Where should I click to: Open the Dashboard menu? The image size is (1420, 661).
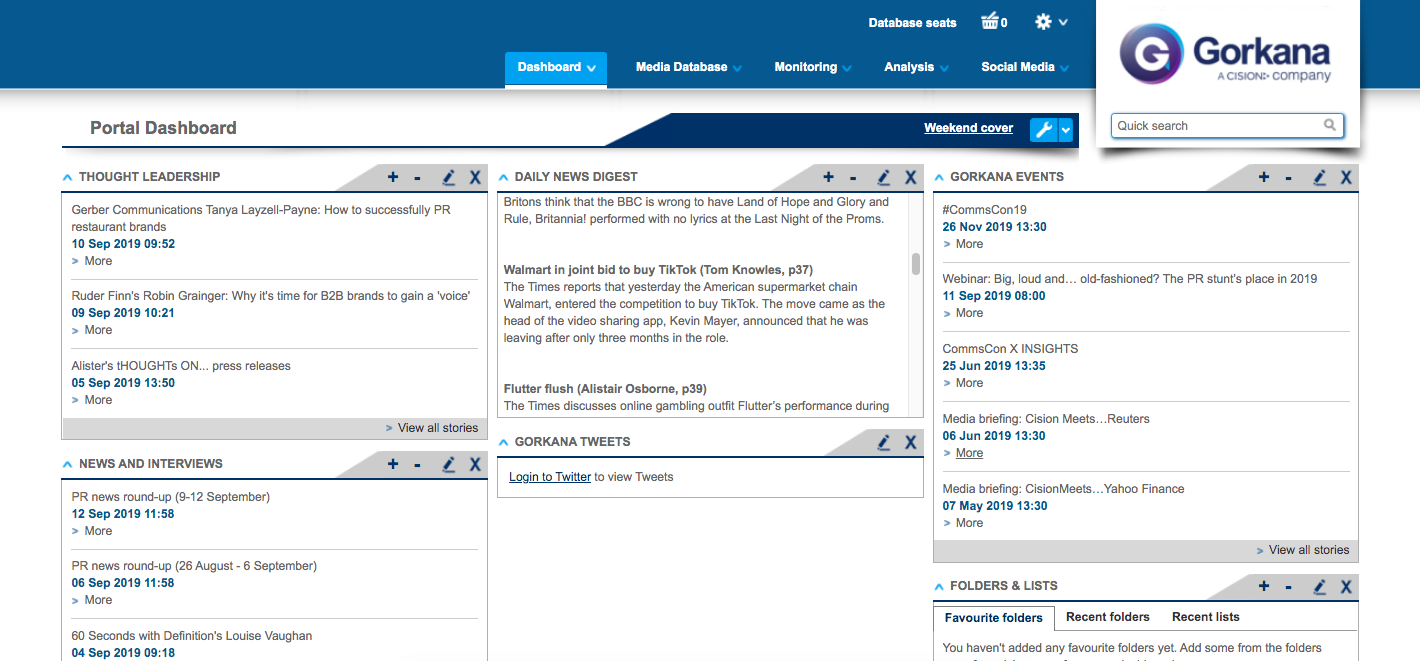[556, 68]
